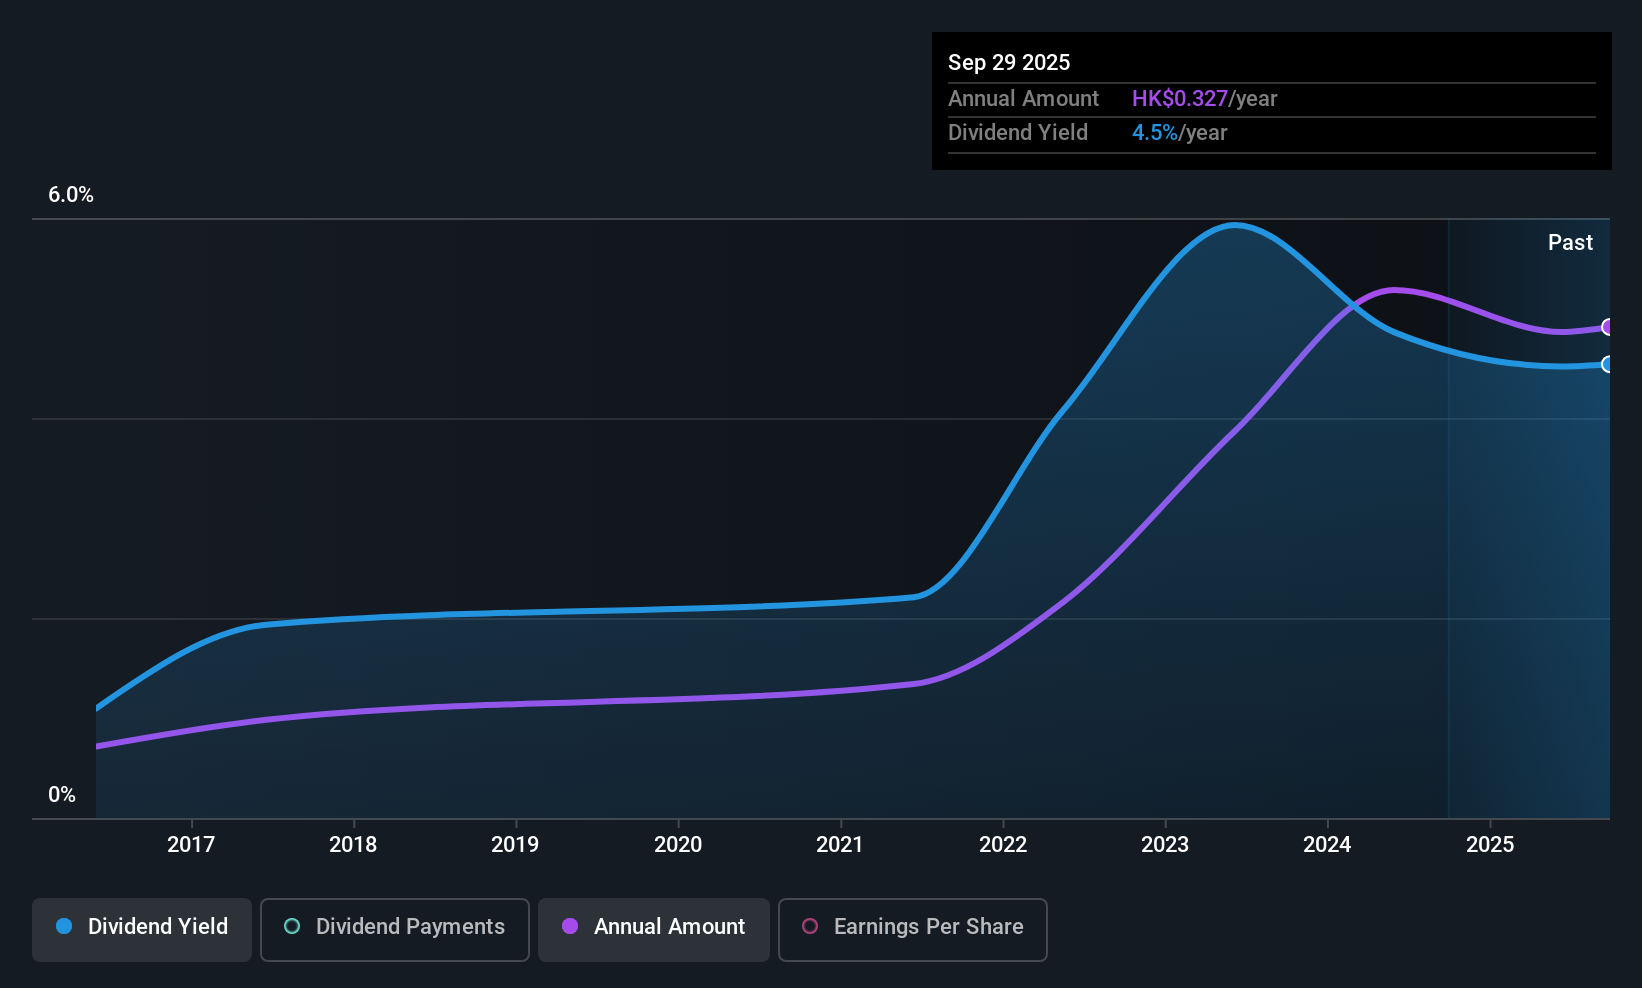Toggle the Dividend Yield legend series
The width and height of the screenshot is (1642, 988).
142,927
